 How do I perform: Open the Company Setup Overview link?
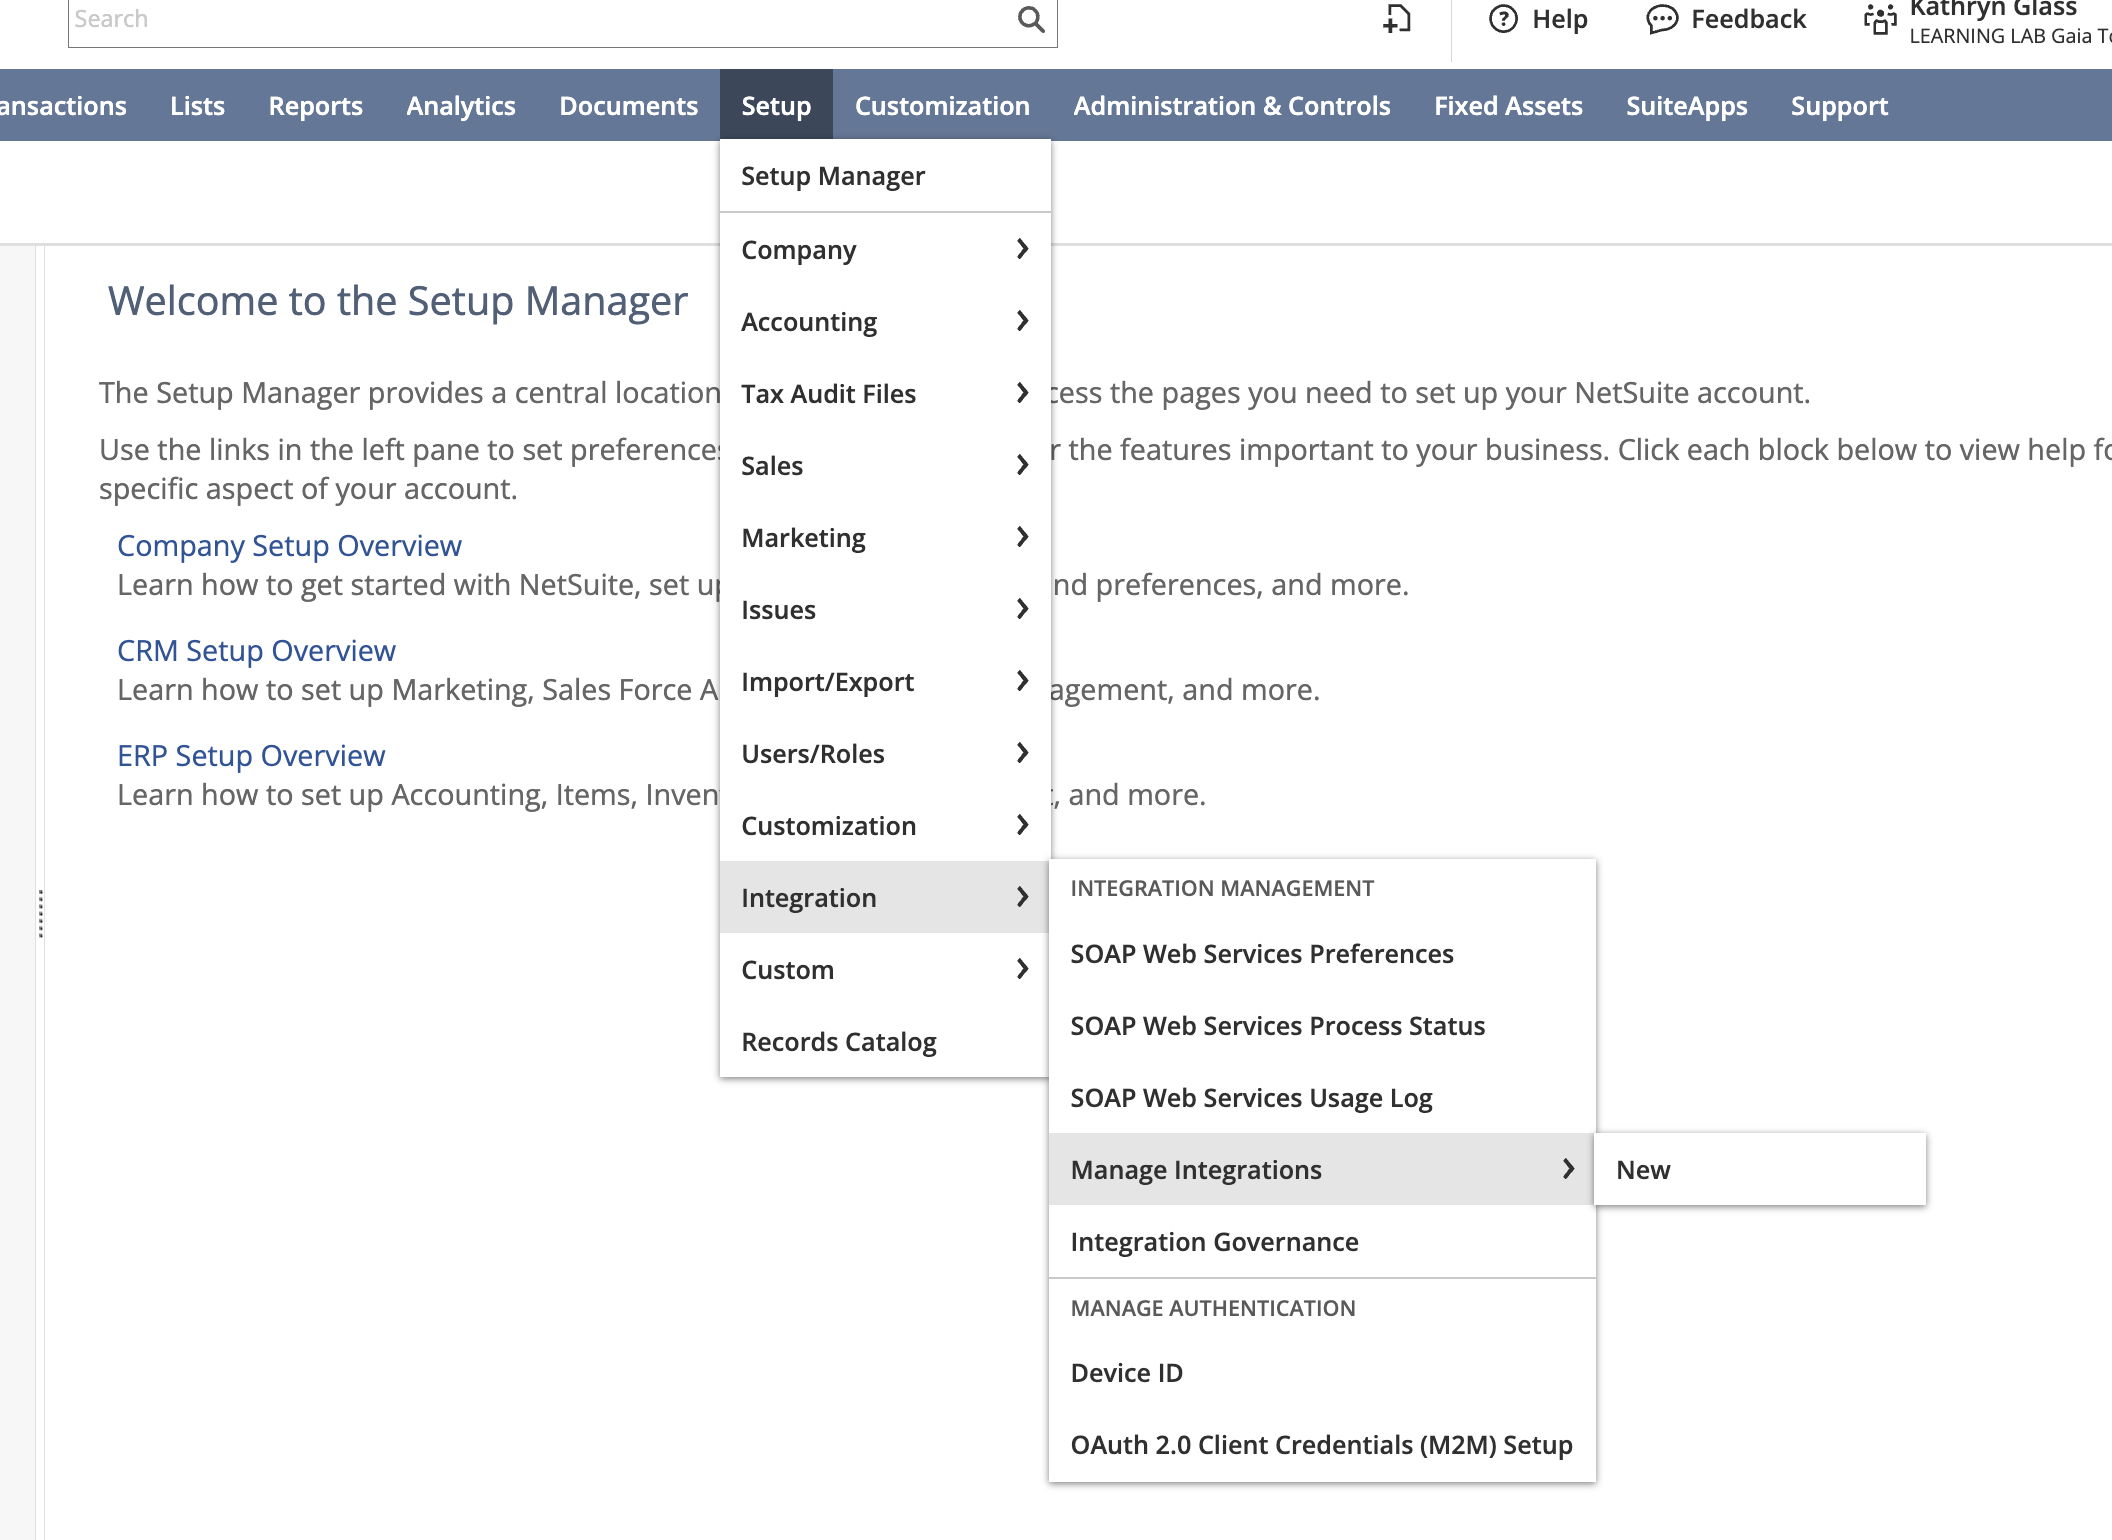289,545
